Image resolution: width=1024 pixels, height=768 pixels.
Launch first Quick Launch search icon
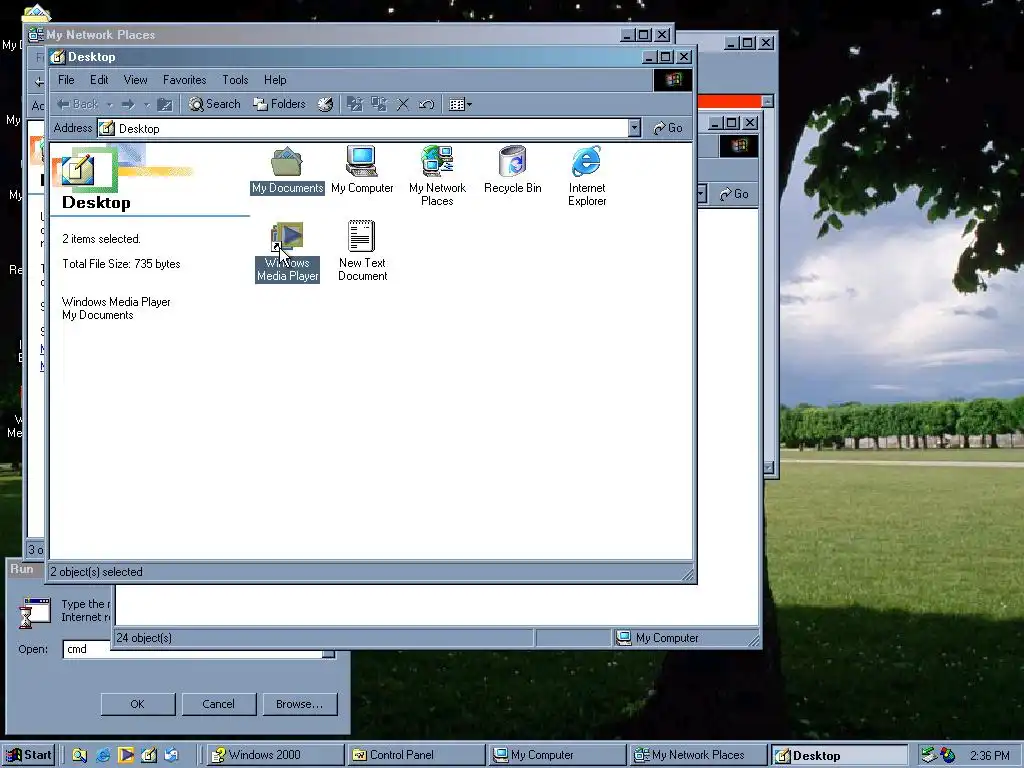[x=80, y=756]
